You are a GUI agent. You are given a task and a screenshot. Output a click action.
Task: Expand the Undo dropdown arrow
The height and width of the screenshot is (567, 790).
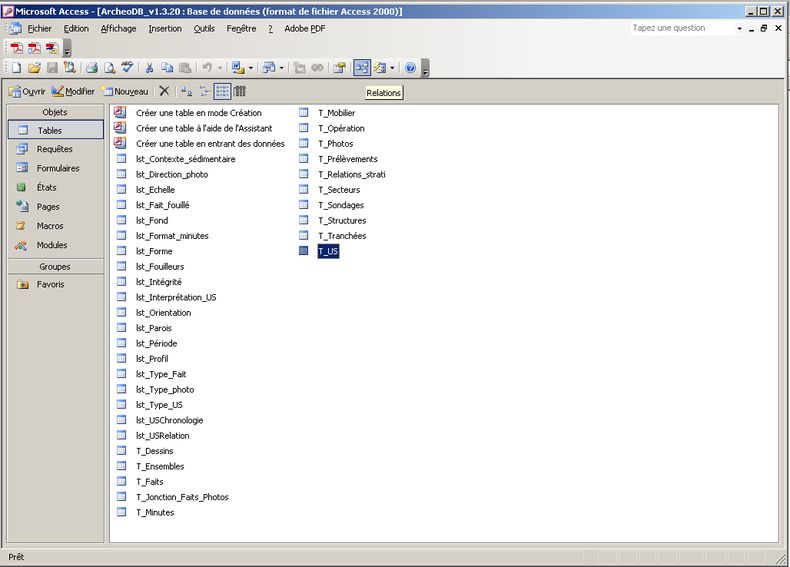tap(220, 68)
